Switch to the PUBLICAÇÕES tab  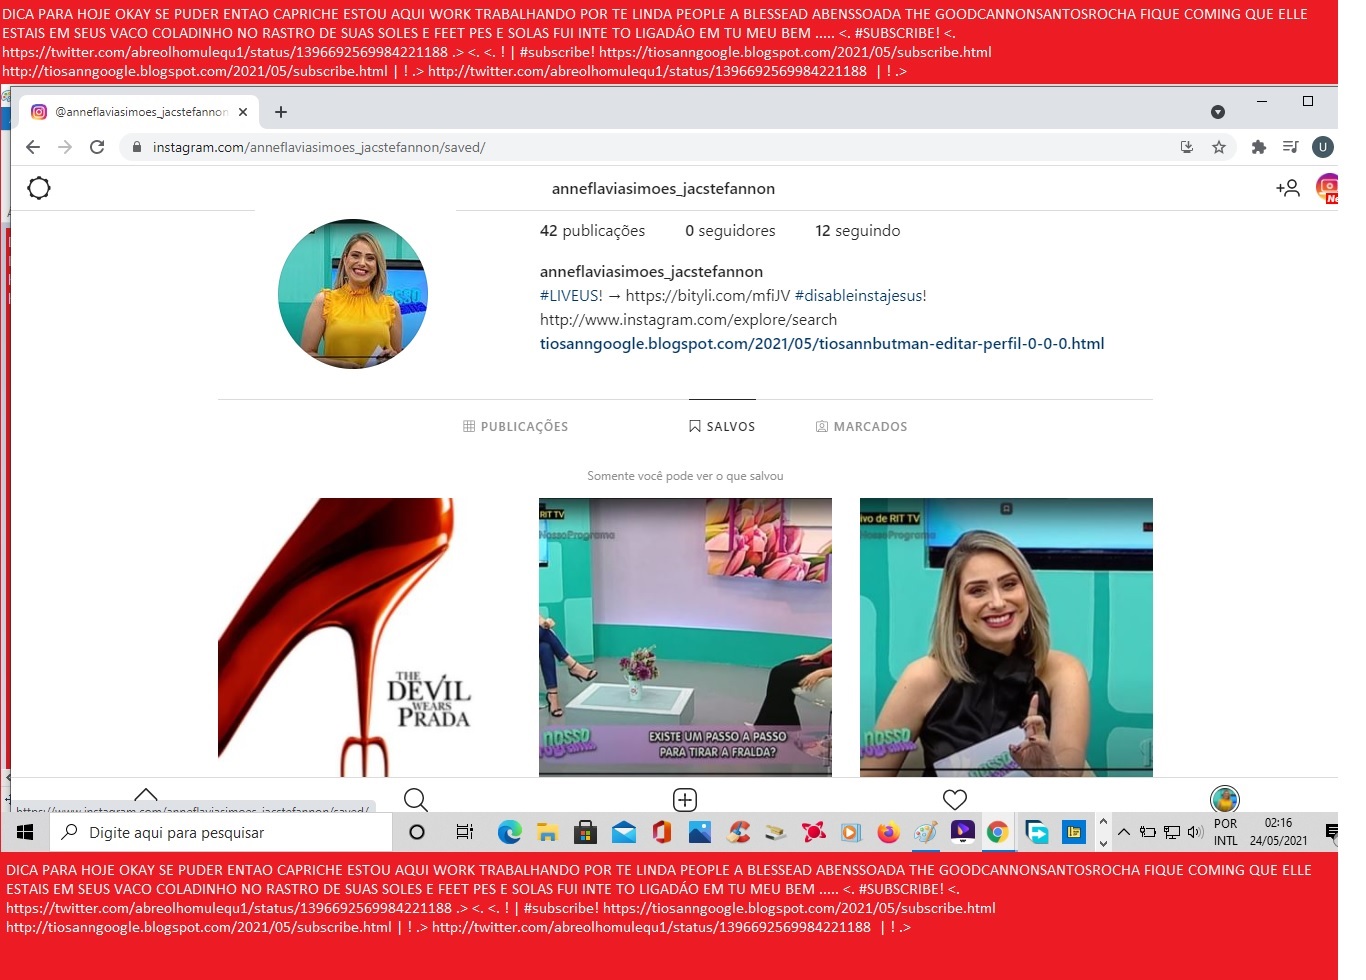coord(515,426)
